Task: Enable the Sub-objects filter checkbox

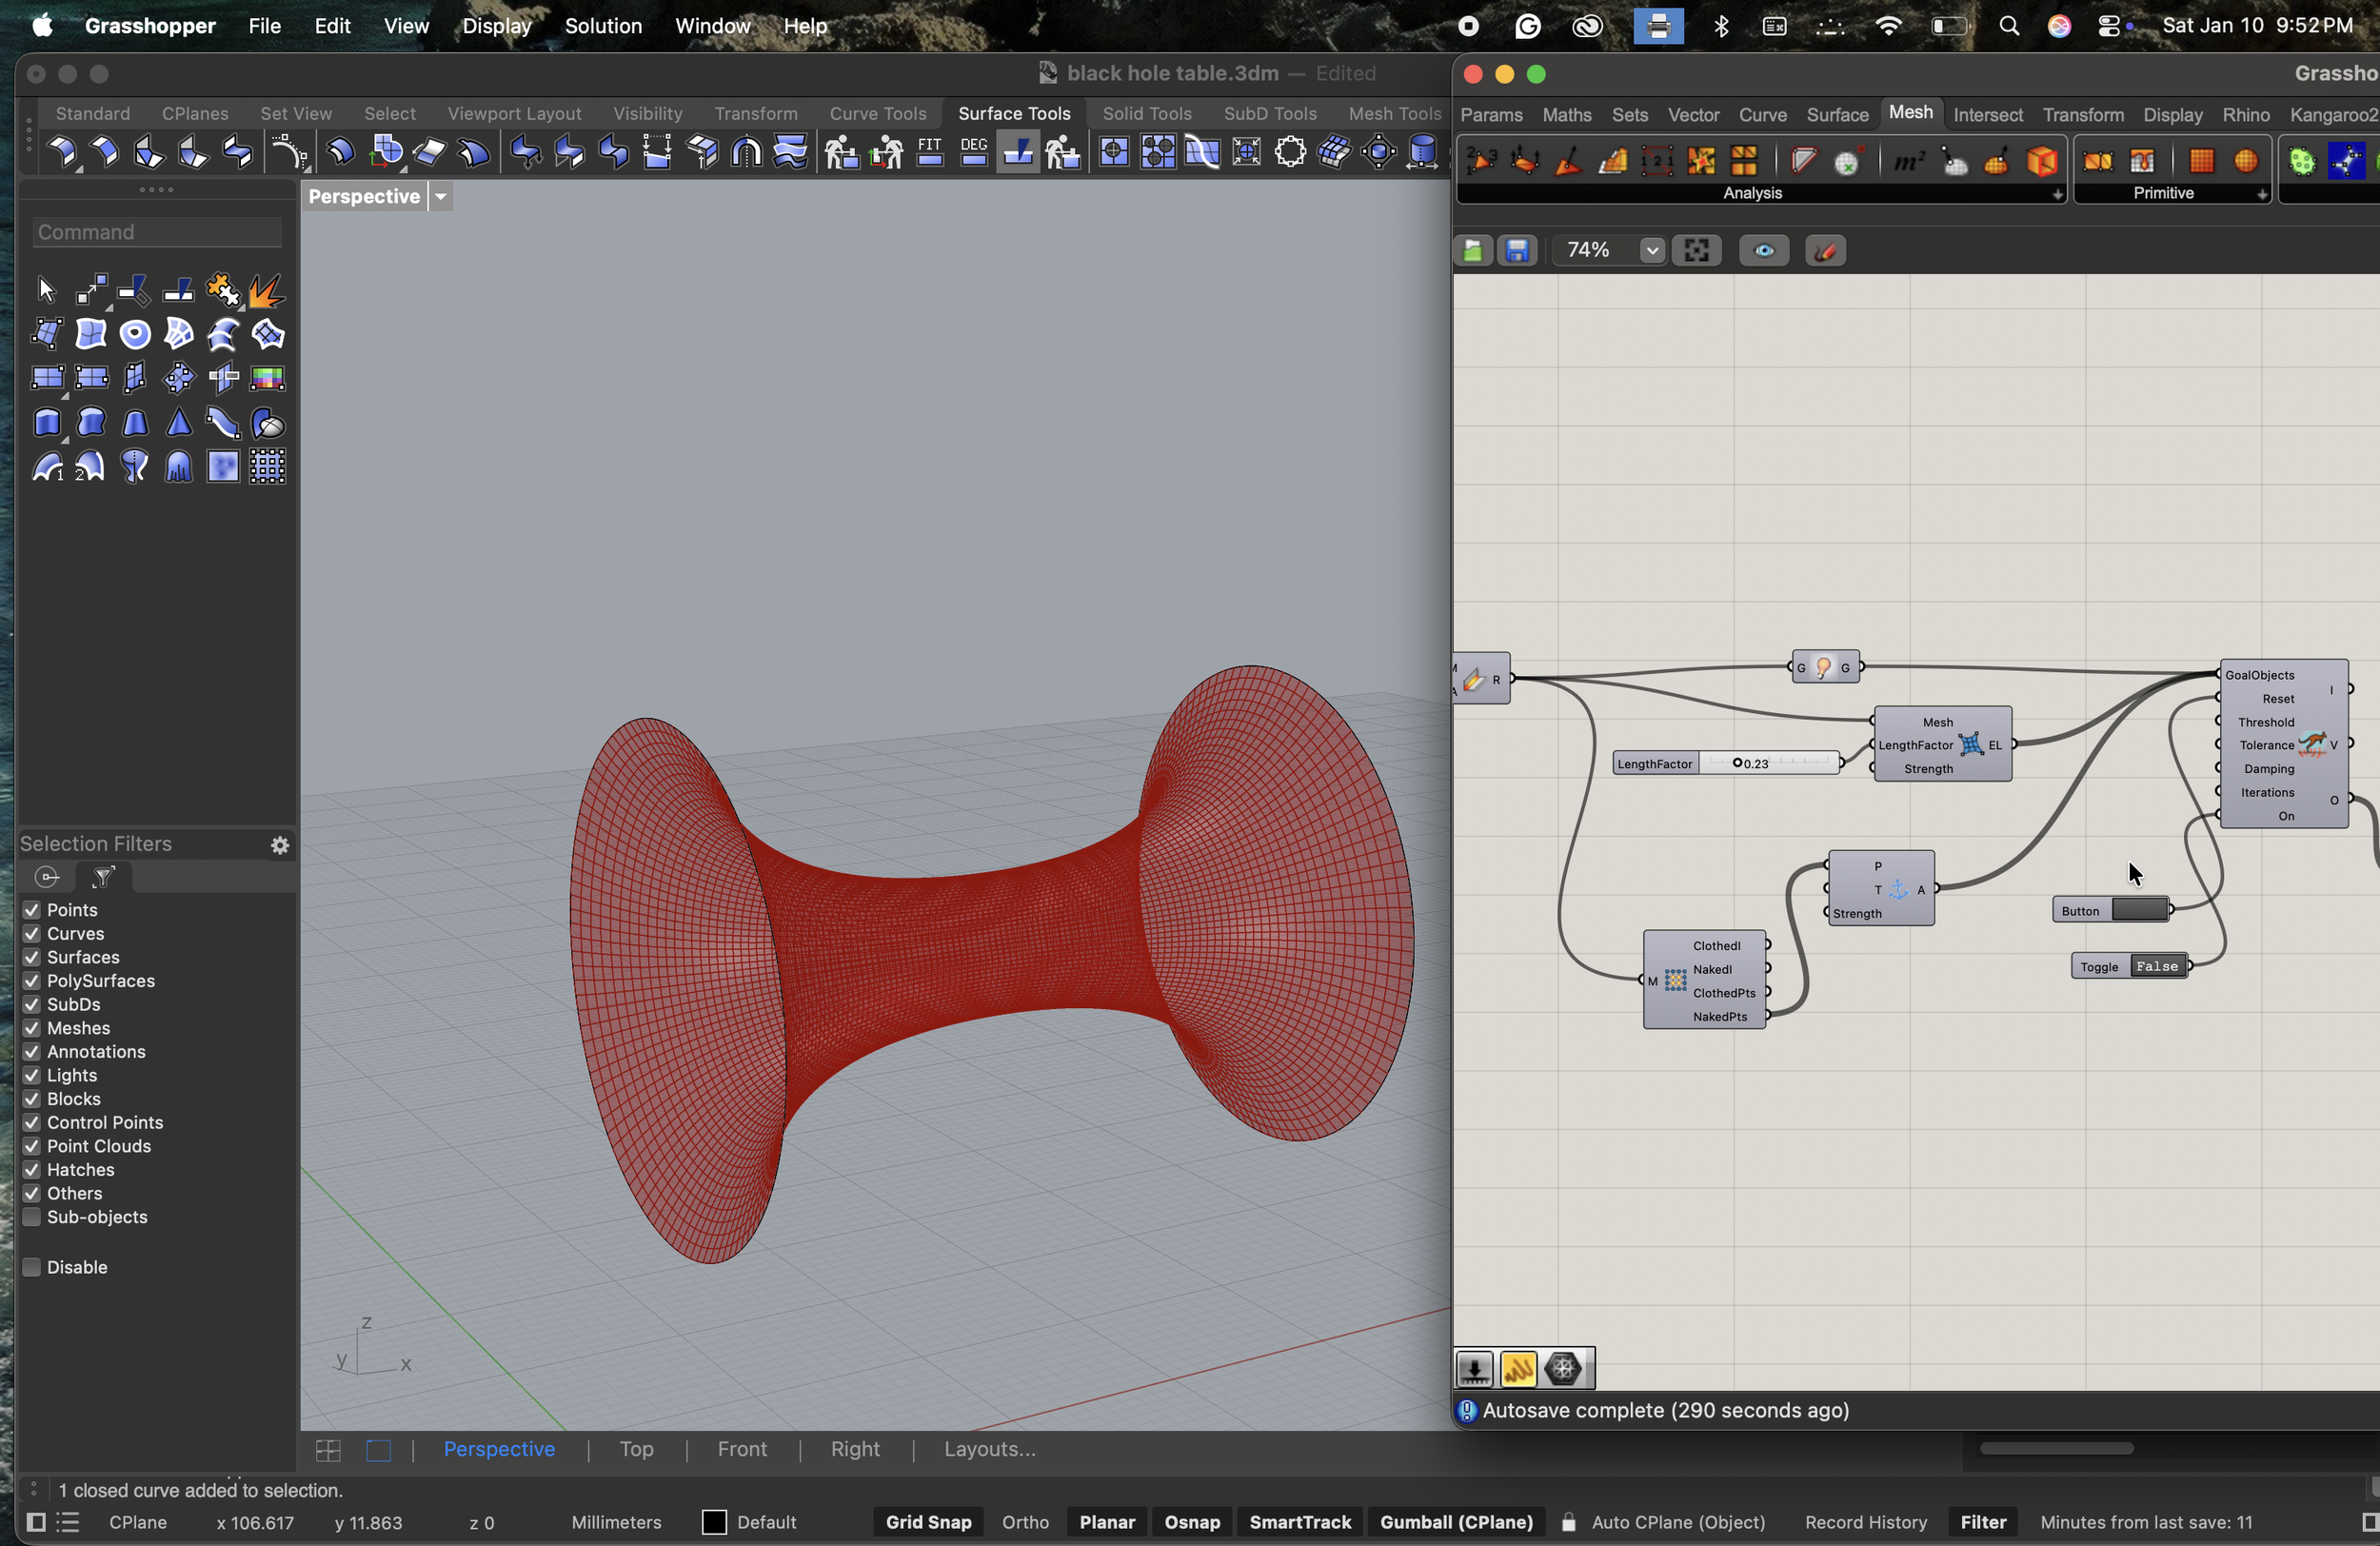Action: click(32, 1216)
